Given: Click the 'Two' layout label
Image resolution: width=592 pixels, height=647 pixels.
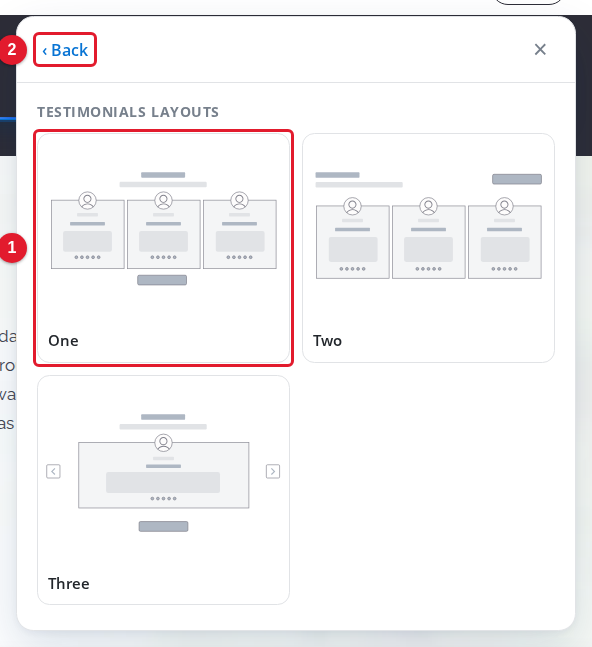Looking at the screenshot, I should tap(328, 341).
